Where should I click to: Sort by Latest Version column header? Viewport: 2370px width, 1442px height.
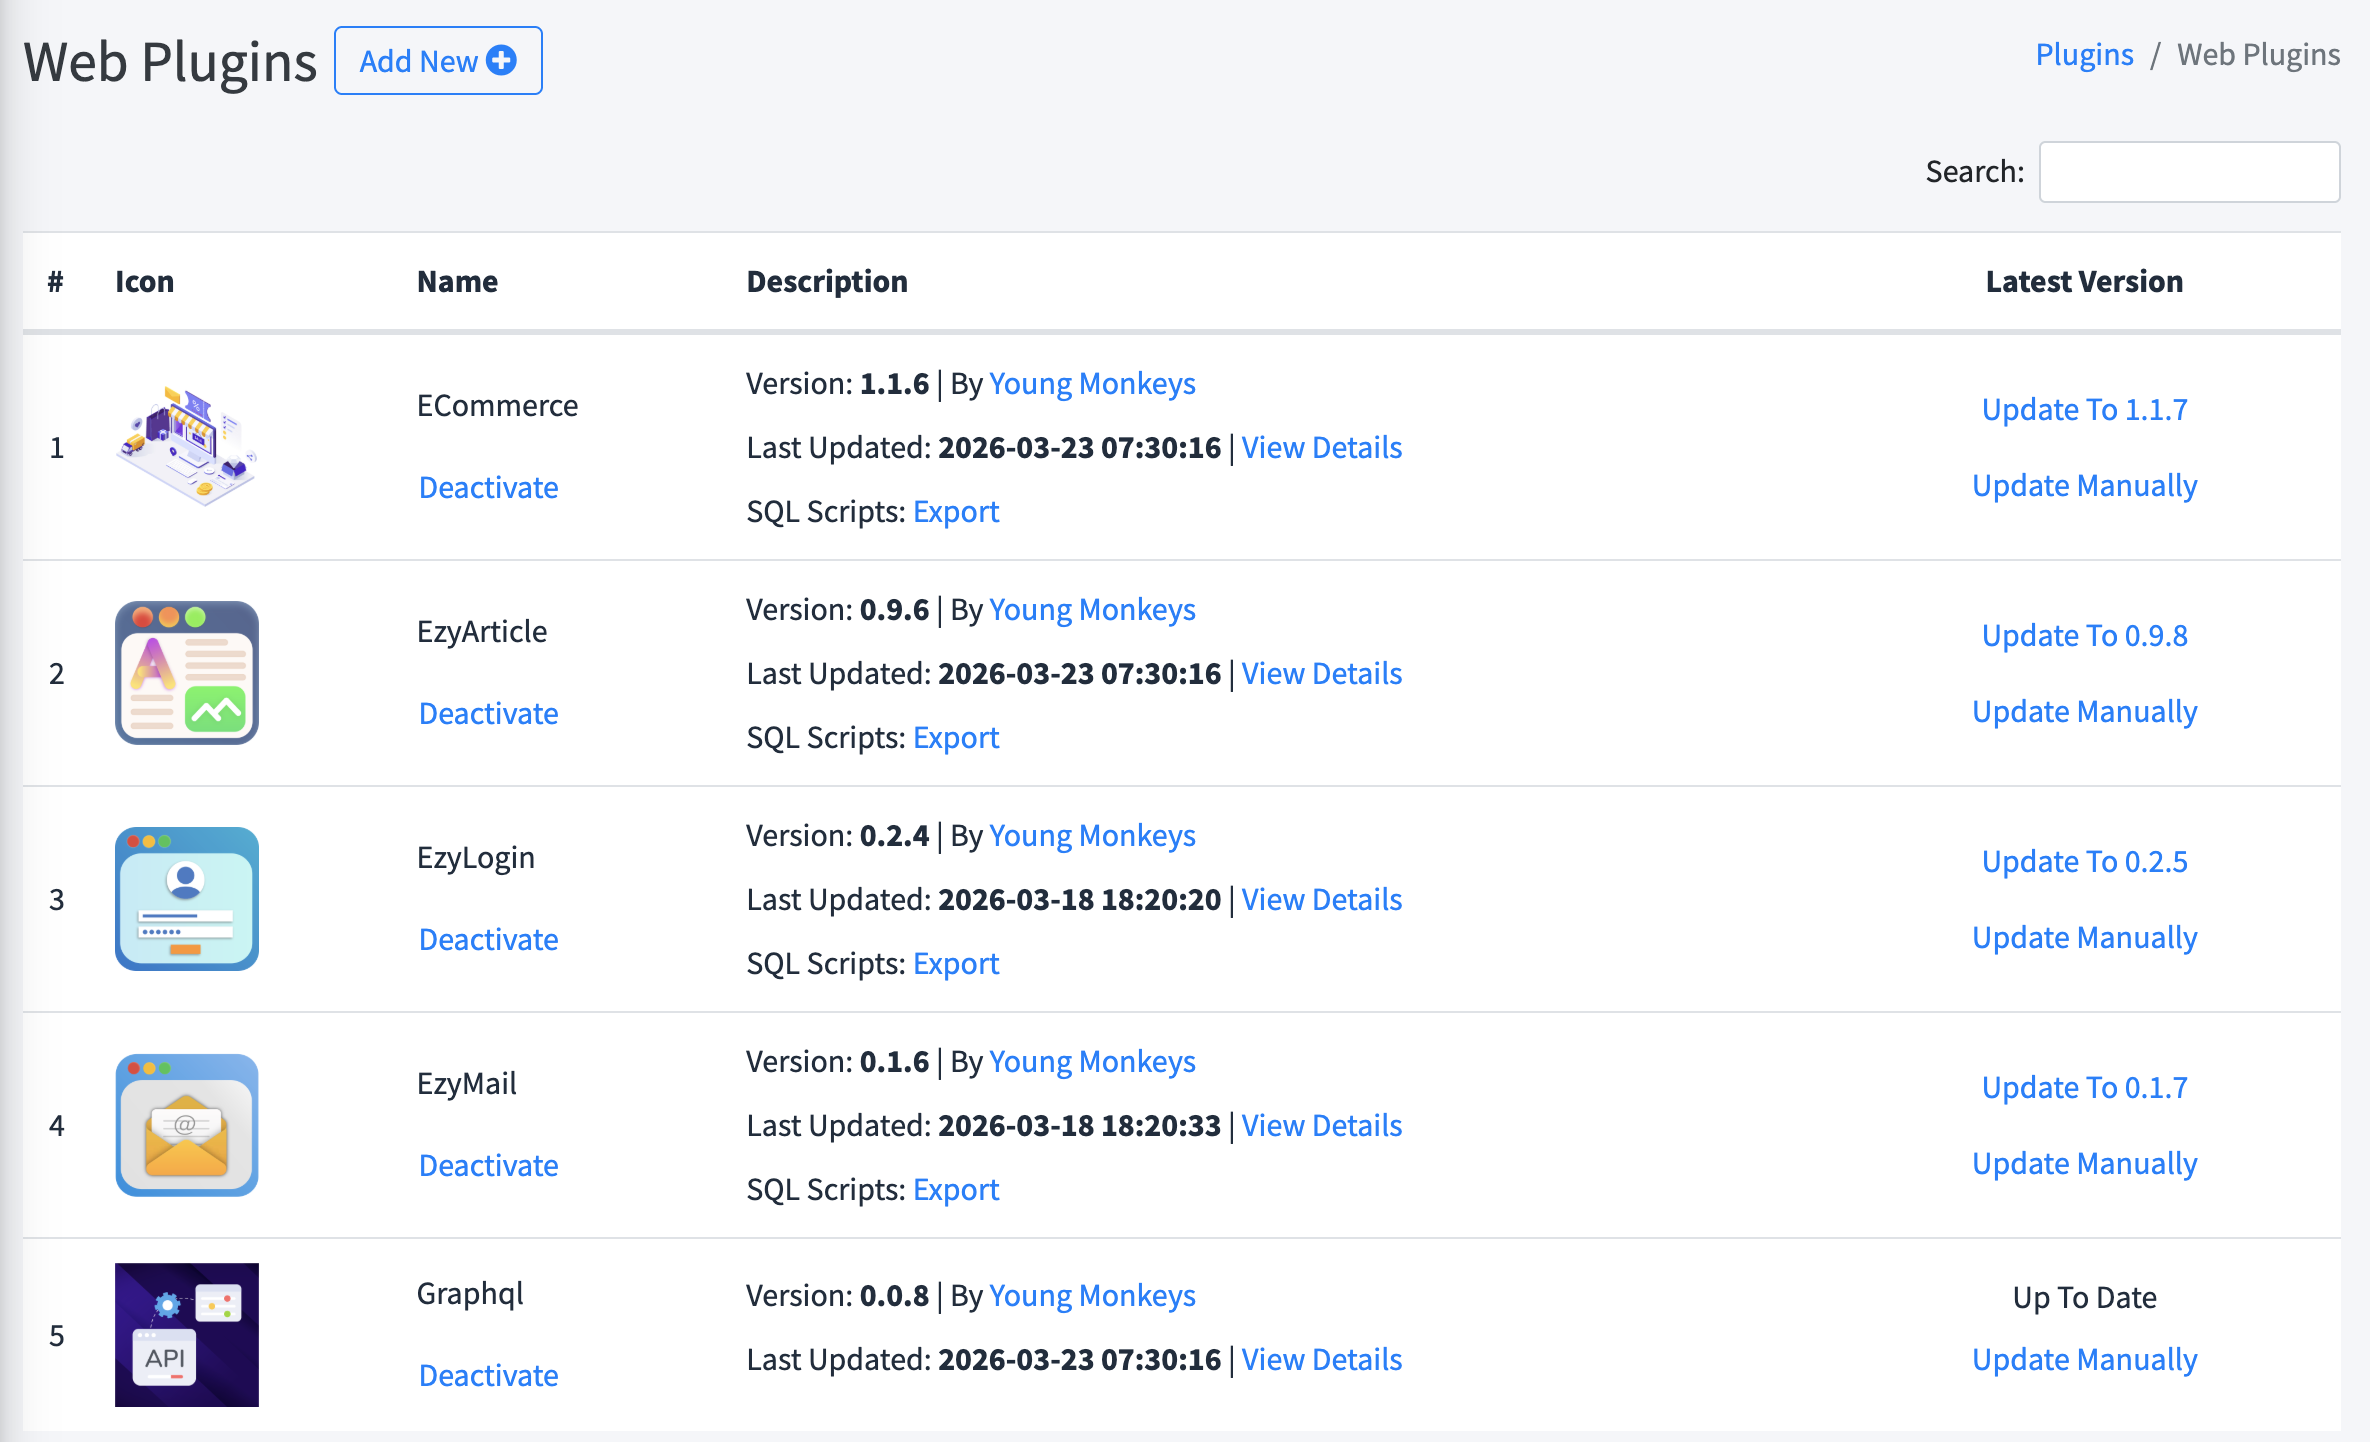2084,281
